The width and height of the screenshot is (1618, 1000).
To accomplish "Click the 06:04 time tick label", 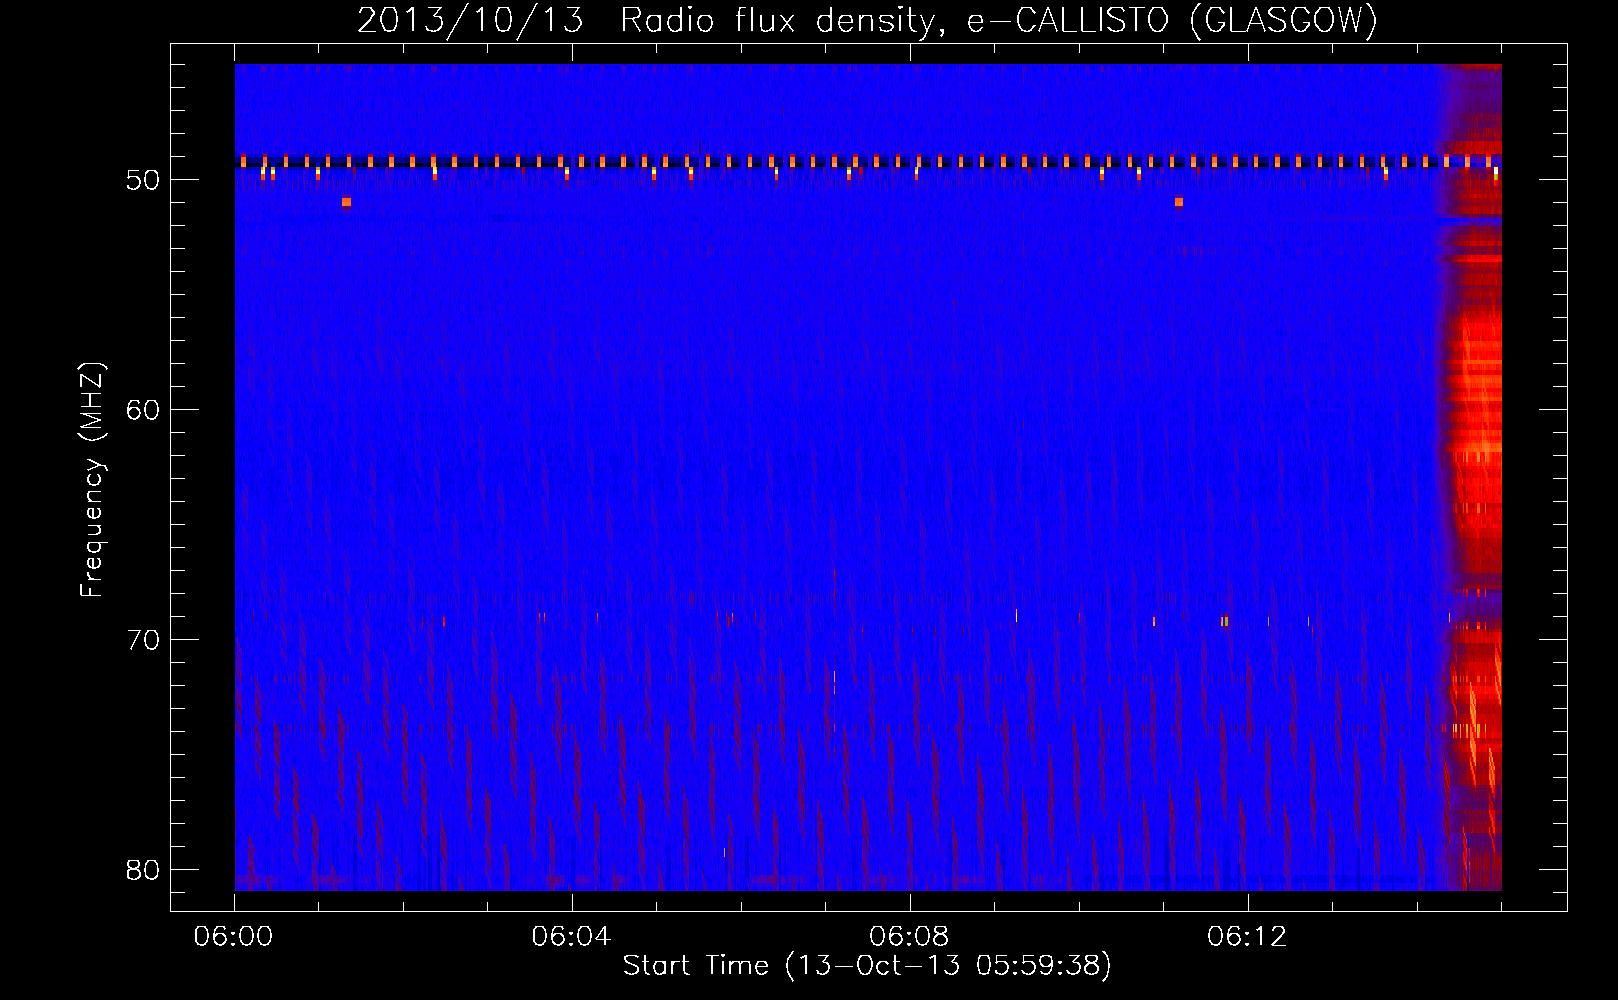I will [571, 937].
